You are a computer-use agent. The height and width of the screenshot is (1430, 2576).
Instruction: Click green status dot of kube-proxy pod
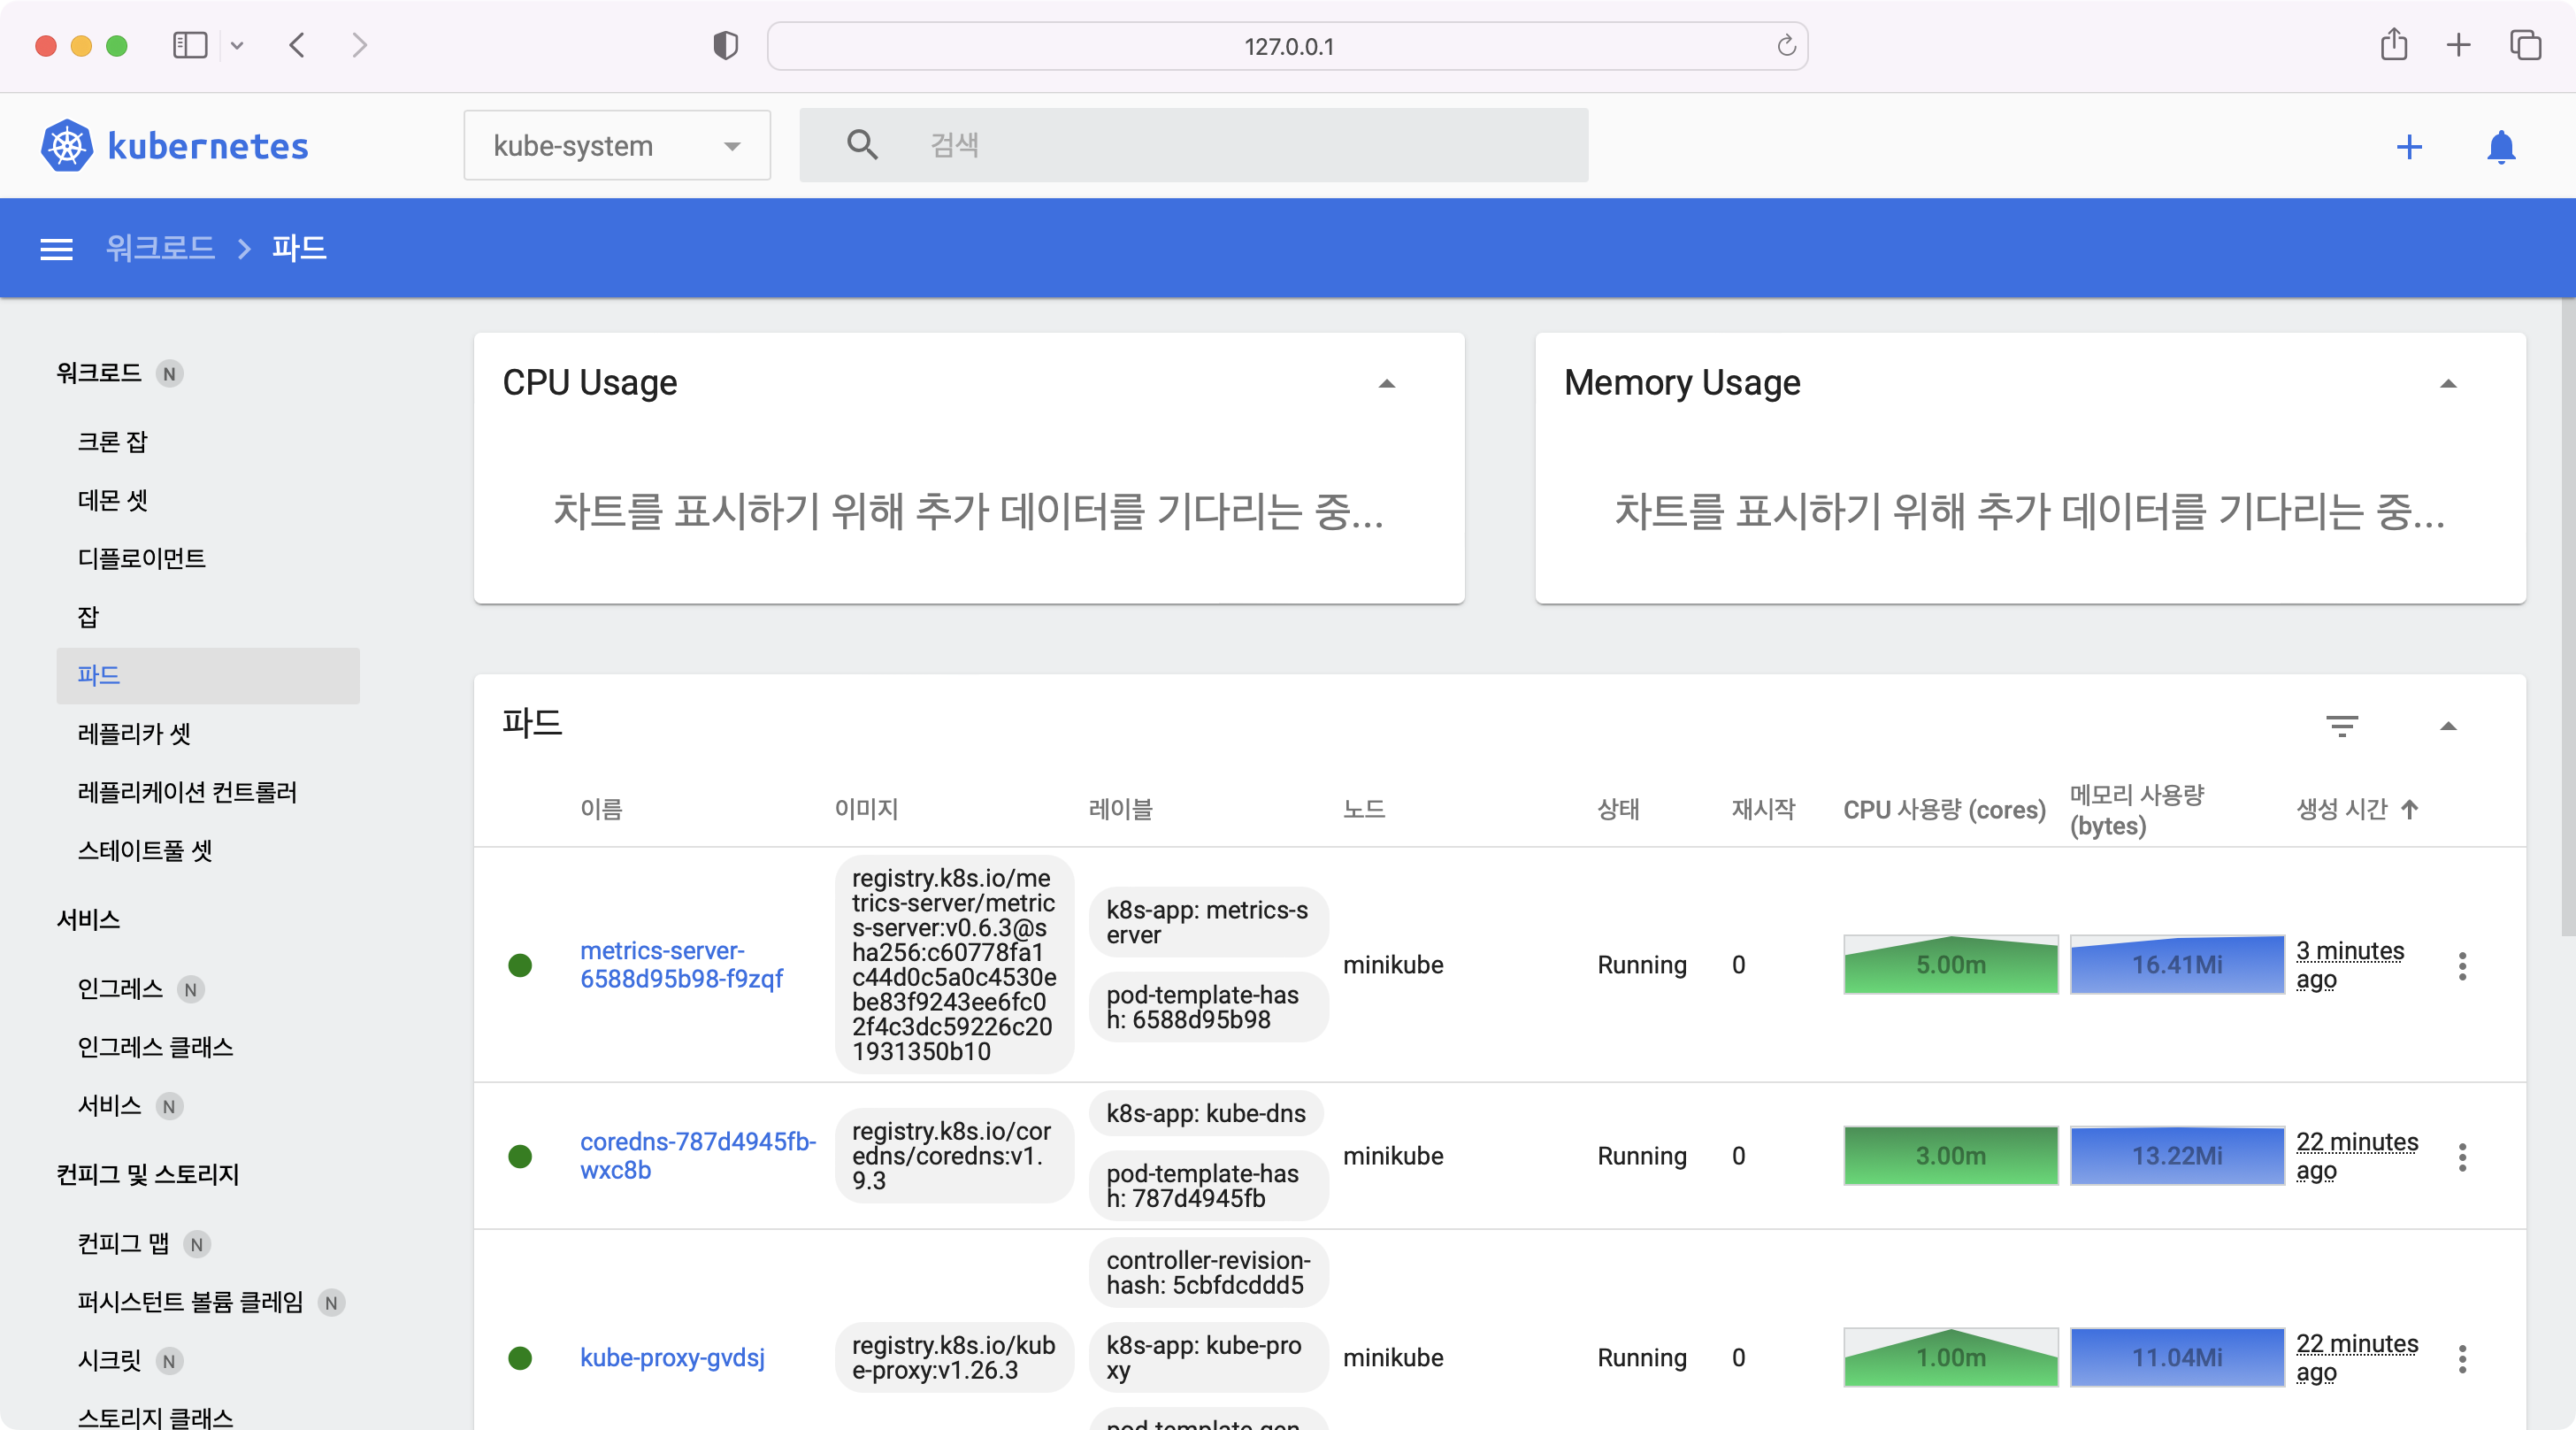point(520,1358)
